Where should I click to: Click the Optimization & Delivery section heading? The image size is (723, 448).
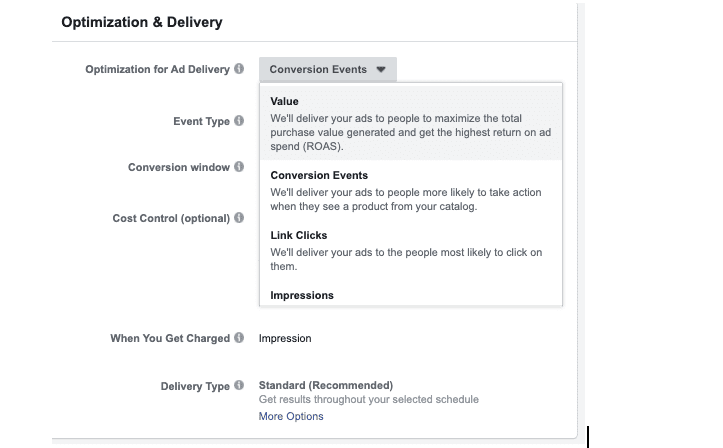142,22
